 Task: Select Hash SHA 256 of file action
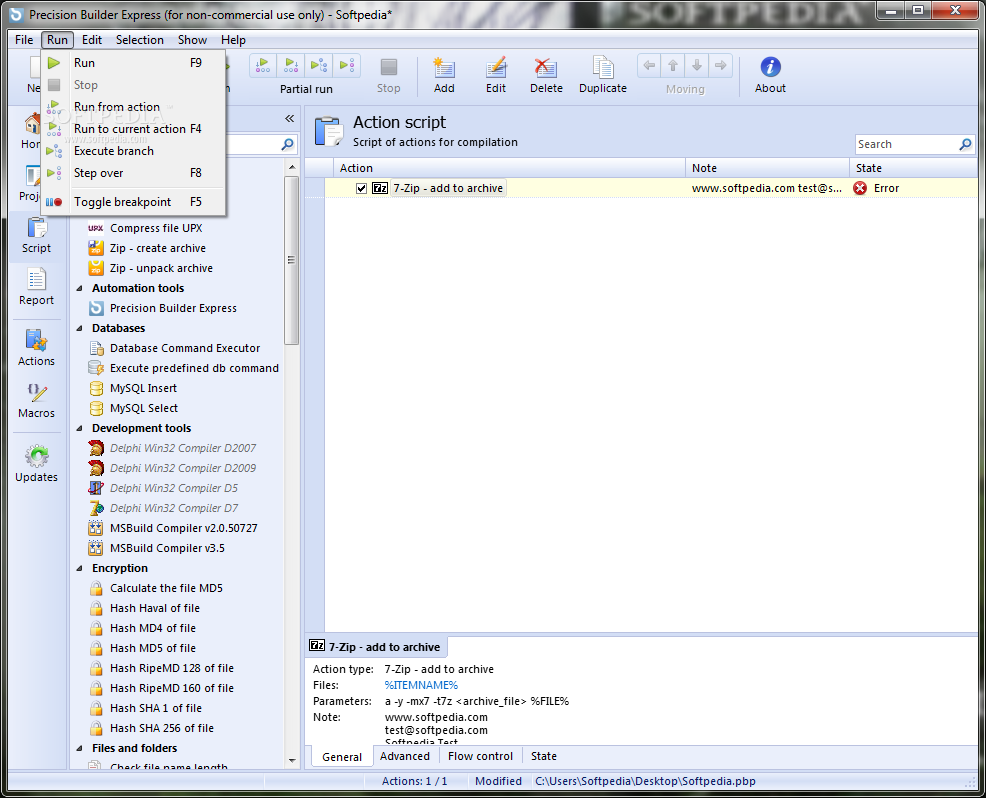pyautogui.click(x=162, y=728)
